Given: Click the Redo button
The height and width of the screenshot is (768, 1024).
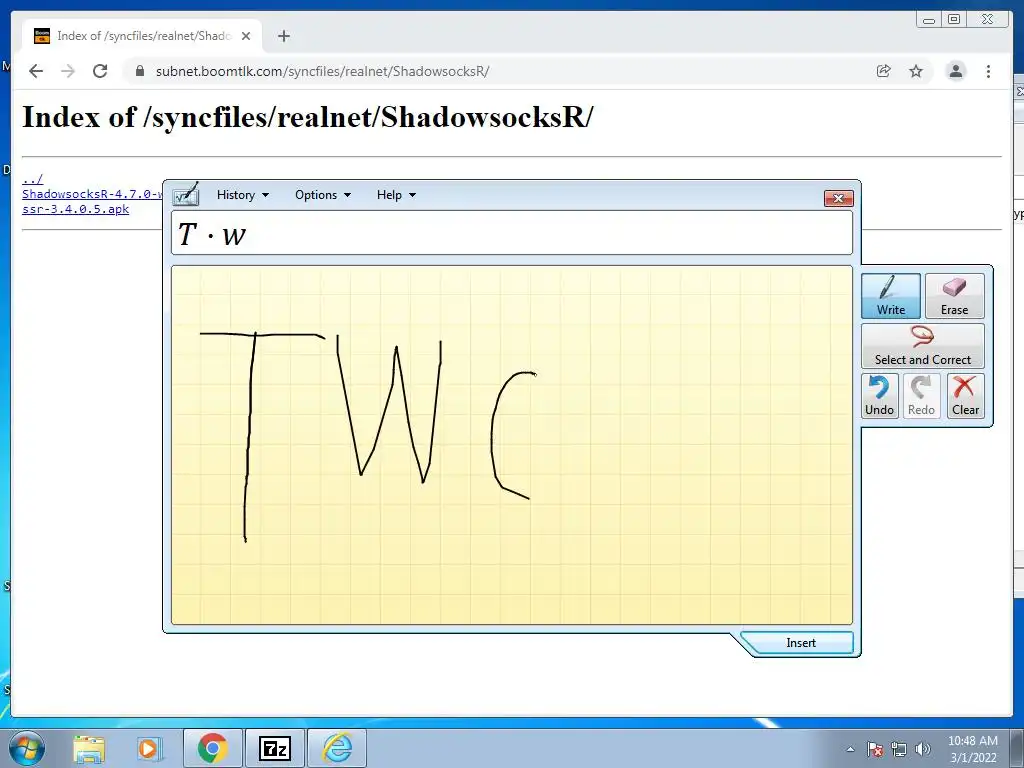Looking at the screenshot, I should pos(921,396).
